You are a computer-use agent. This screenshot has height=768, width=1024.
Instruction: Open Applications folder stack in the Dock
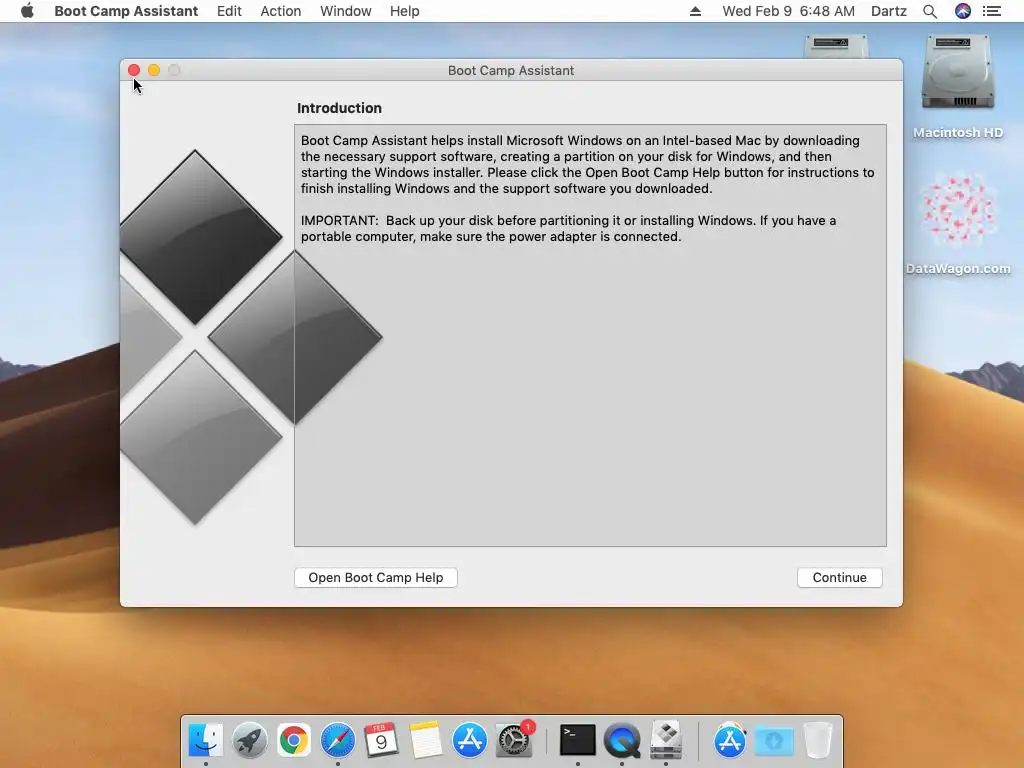(x=729, y=740)
